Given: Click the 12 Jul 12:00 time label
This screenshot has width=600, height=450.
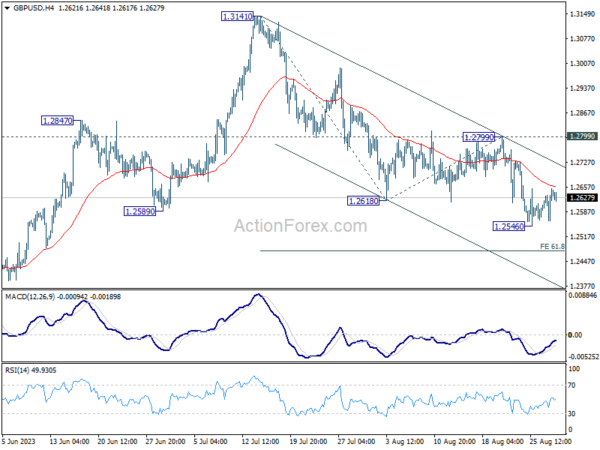Looking at the screenshot, I should pyautogui.click(x=261, y=441).
